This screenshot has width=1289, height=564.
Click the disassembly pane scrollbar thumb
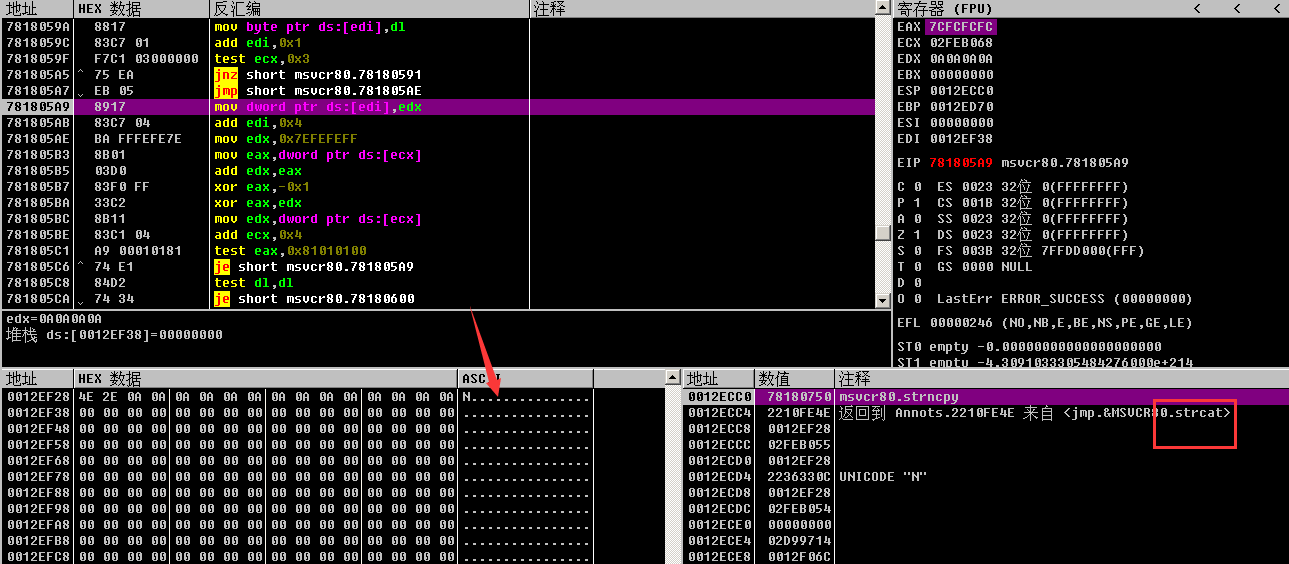(882, 232)
